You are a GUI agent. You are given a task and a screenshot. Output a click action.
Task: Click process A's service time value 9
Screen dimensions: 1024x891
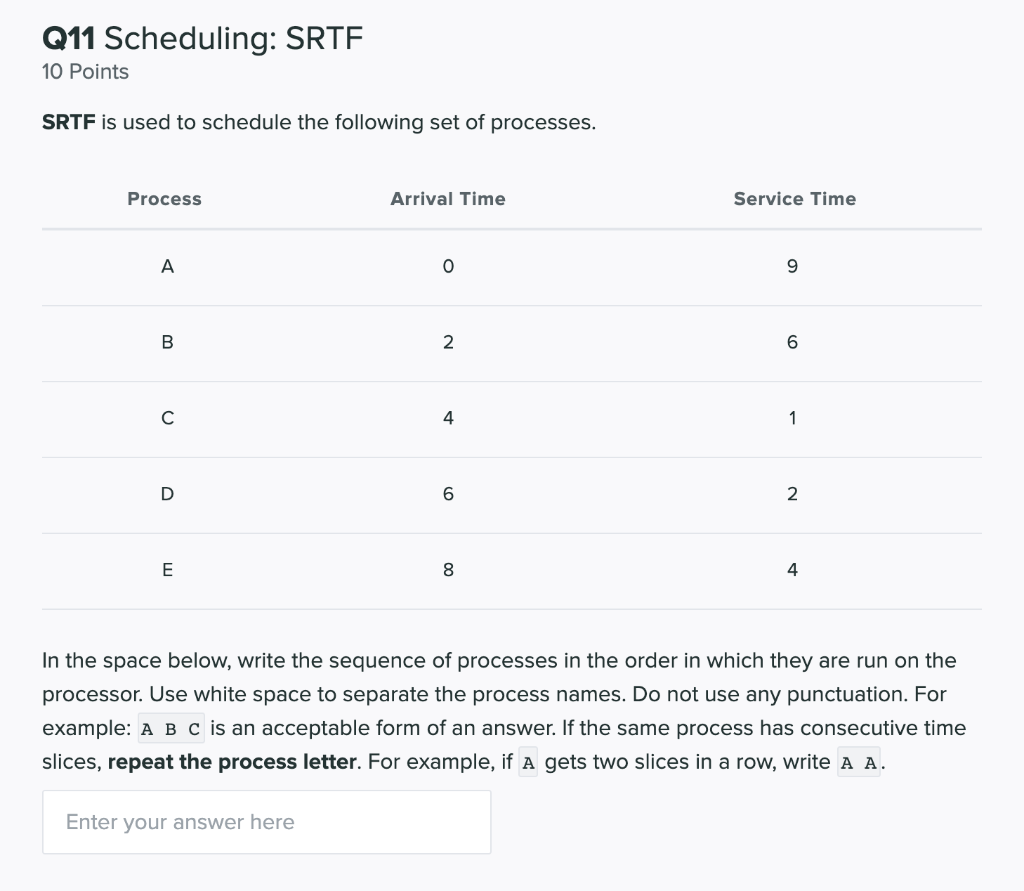[792, 266]
